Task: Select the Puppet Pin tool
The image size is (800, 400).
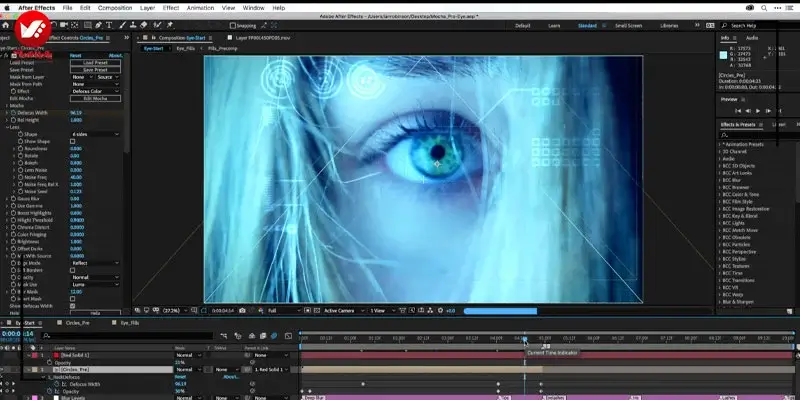Action: (169, 25)
